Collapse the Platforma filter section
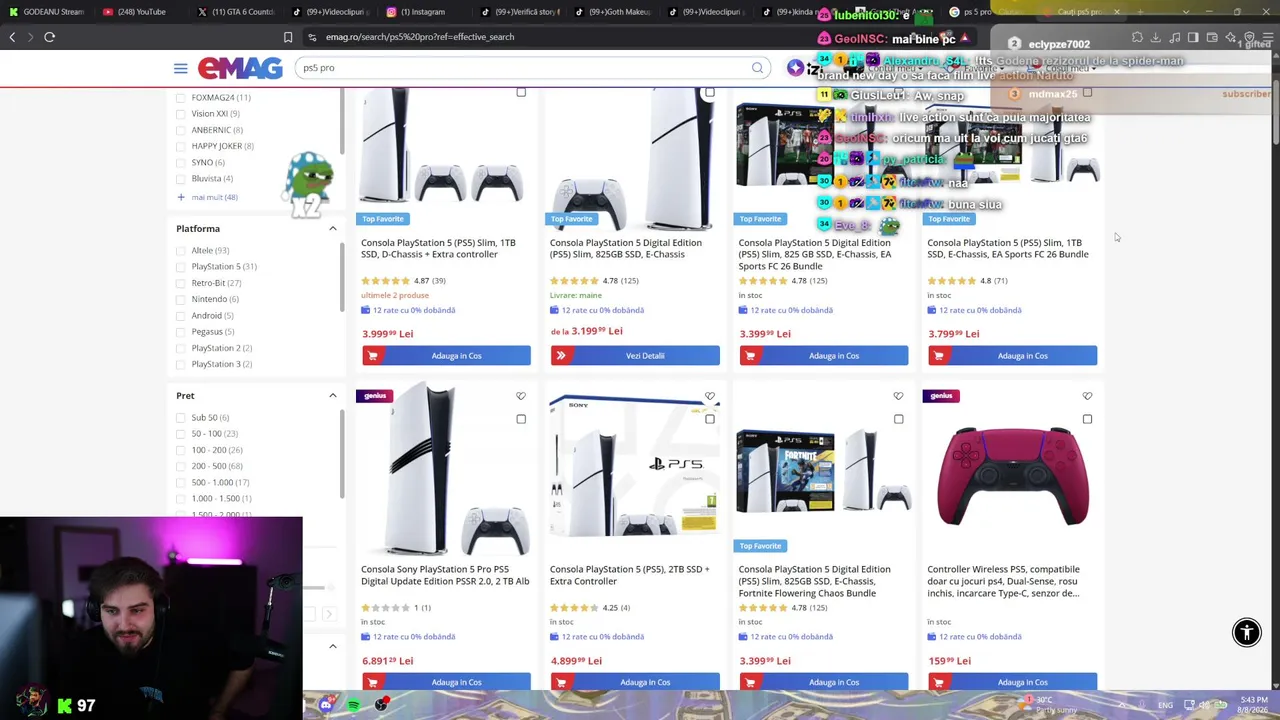1280x720 pixels. [333, 229]
